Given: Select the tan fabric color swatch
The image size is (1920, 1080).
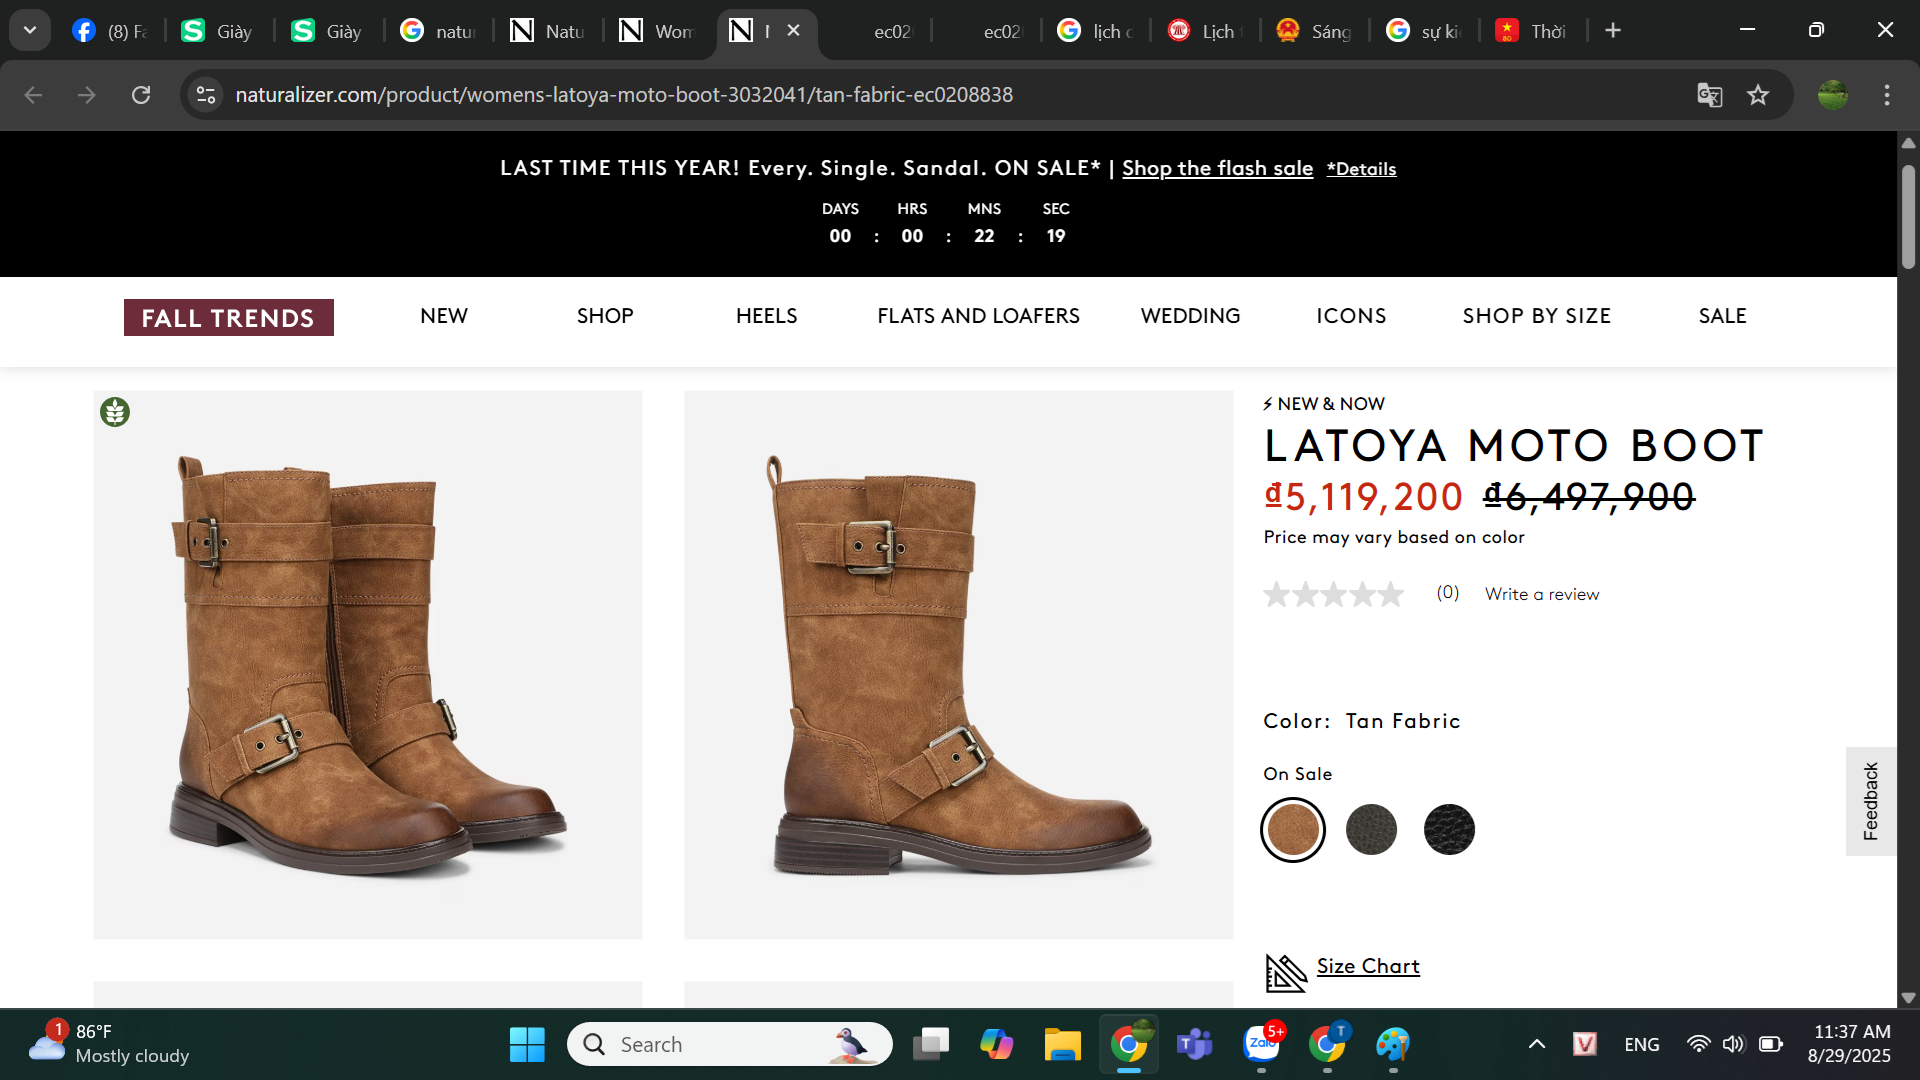Looking at the screenshot, I should (1293, 830).
